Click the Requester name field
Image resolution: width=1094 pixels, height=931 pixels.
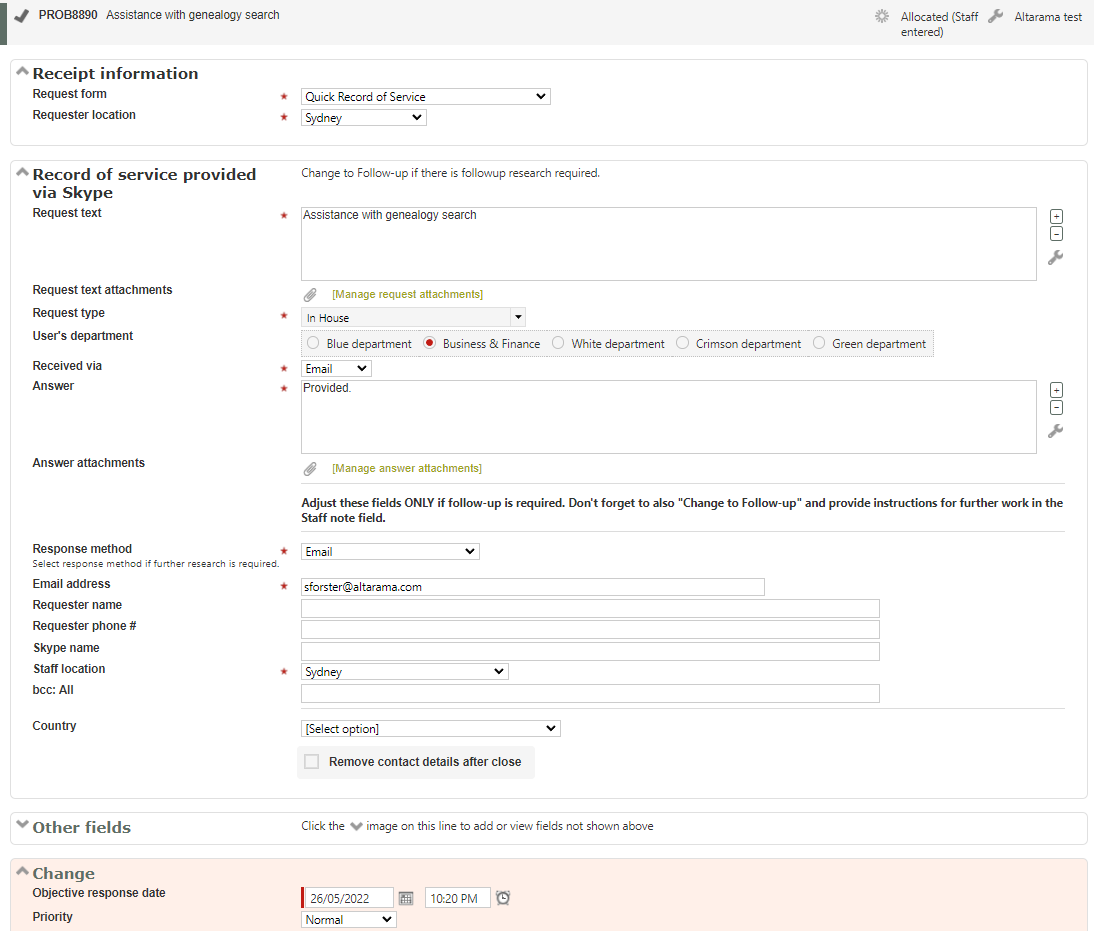(x=590, y=609)
